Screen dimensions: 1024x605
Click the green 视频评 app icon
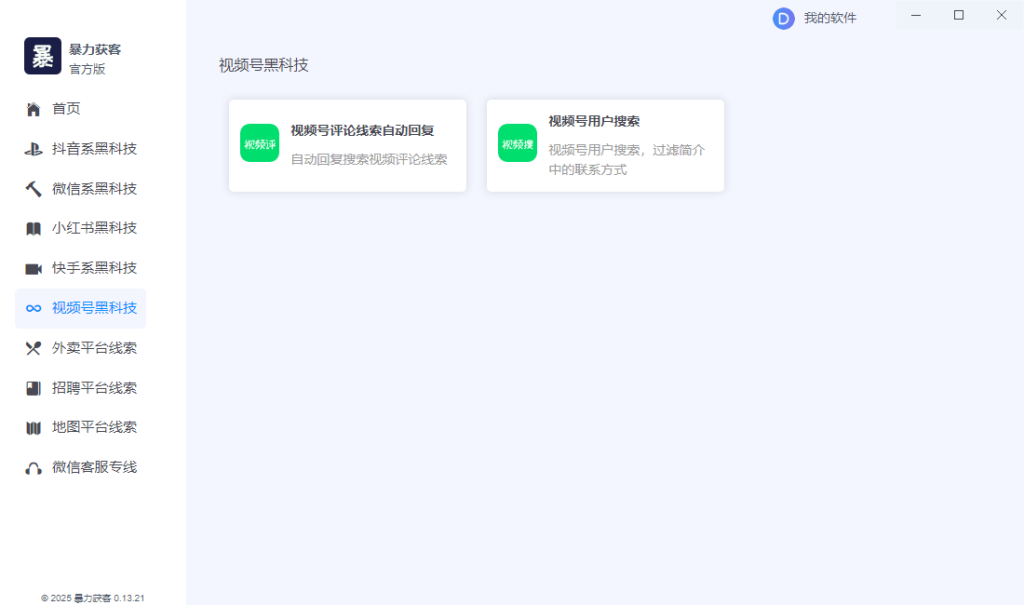(259, 143)
